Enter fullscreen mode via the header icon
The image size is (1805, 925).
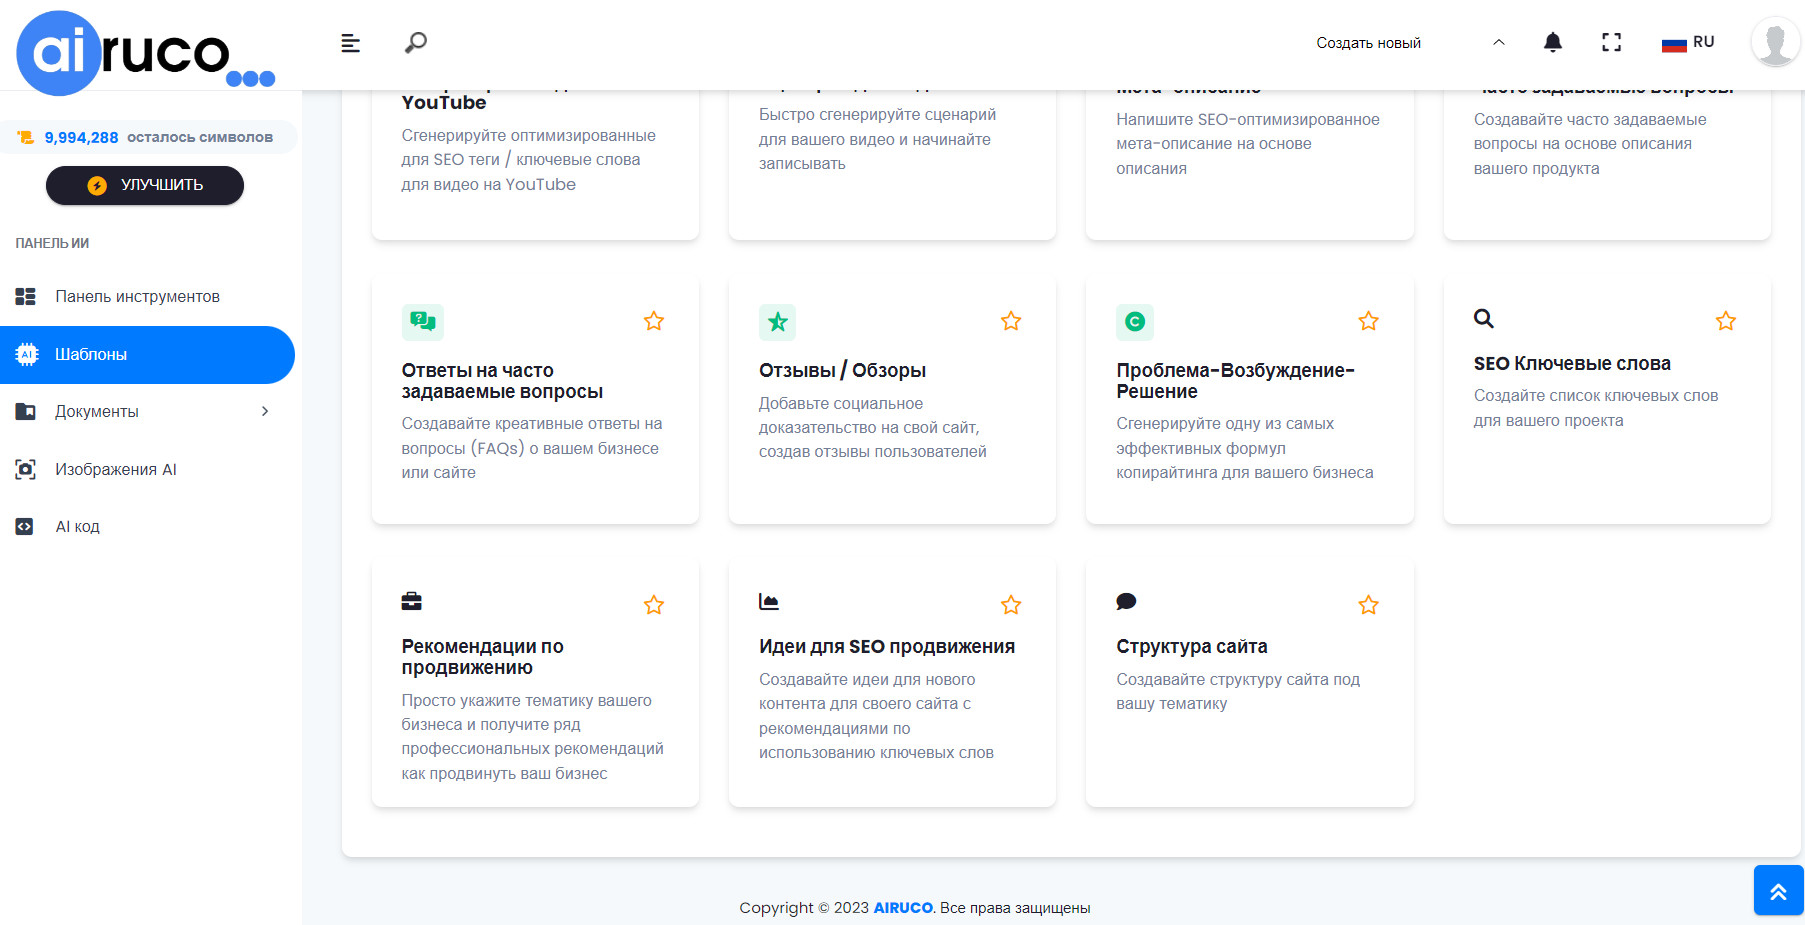[x=1611, y=42]
